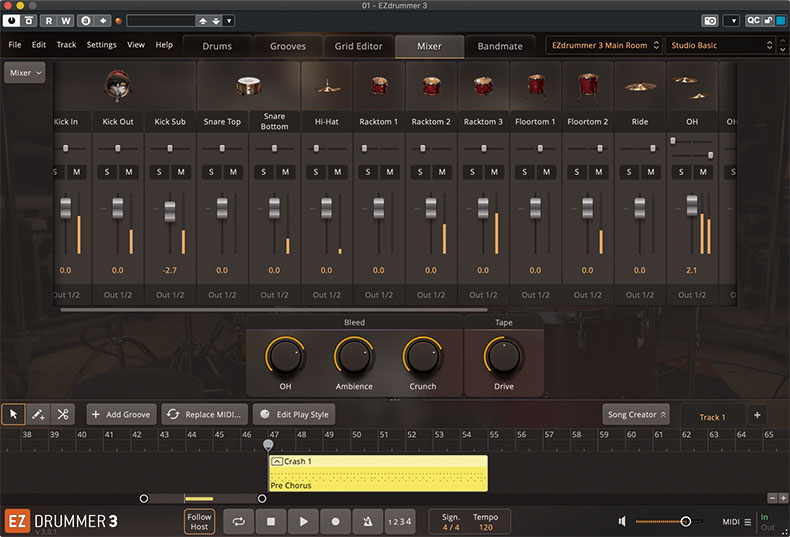790x537 pixels.
Task: Mute the OH channel
Action: [703, 172]
